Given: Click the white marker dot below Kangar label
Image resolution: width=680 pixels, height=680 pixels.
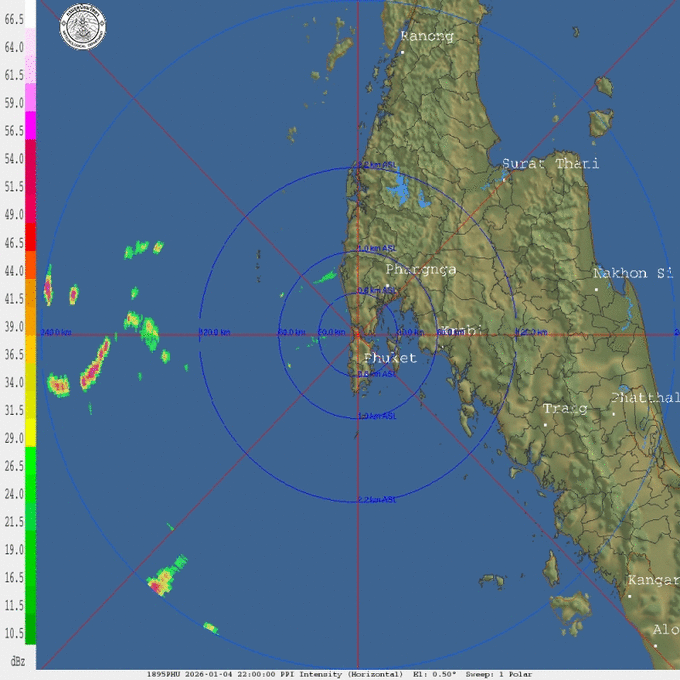Looking at the screenshot, I should [630, 596].
